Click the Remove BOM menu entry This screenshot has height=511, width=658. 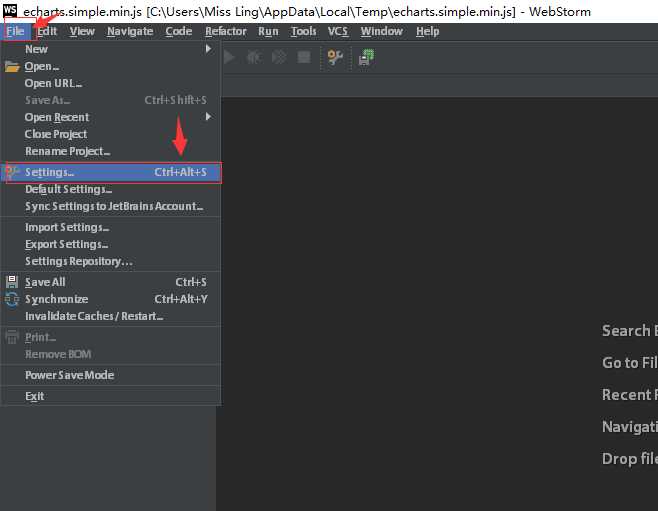point(111,354)
